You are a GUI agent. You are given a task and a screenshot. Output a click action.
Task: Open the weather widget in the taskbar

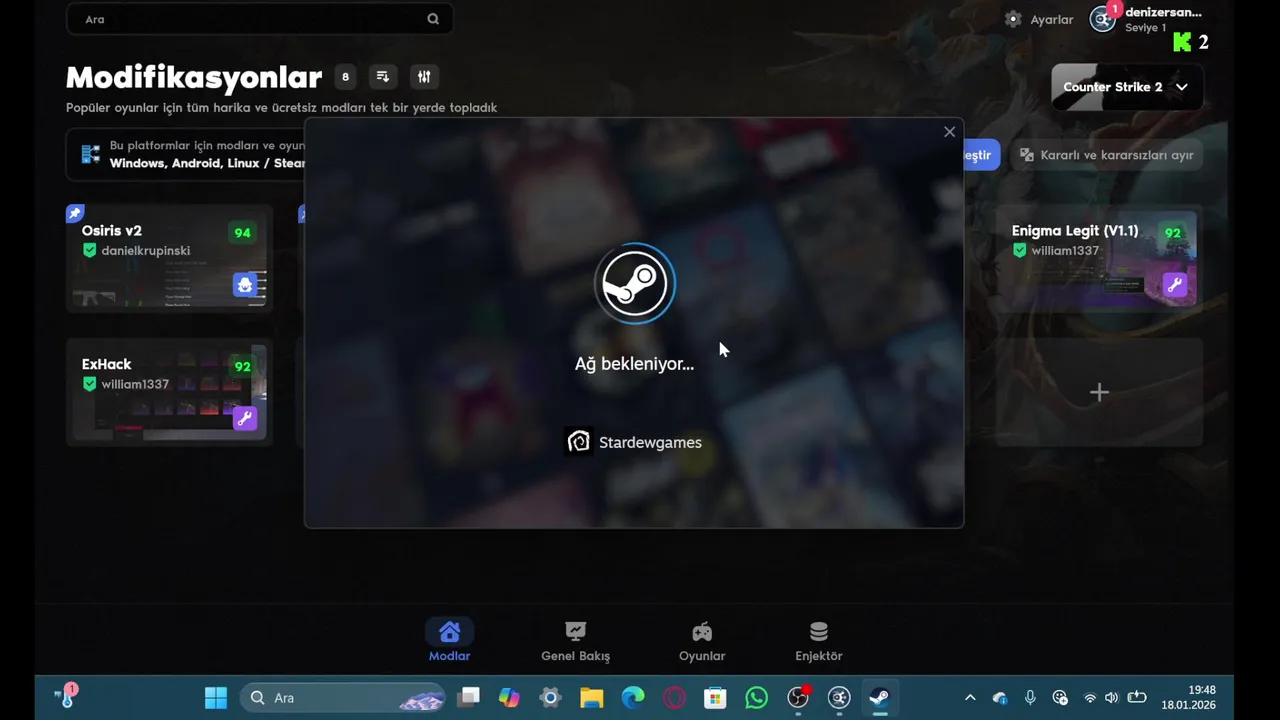tap(66, 696)
